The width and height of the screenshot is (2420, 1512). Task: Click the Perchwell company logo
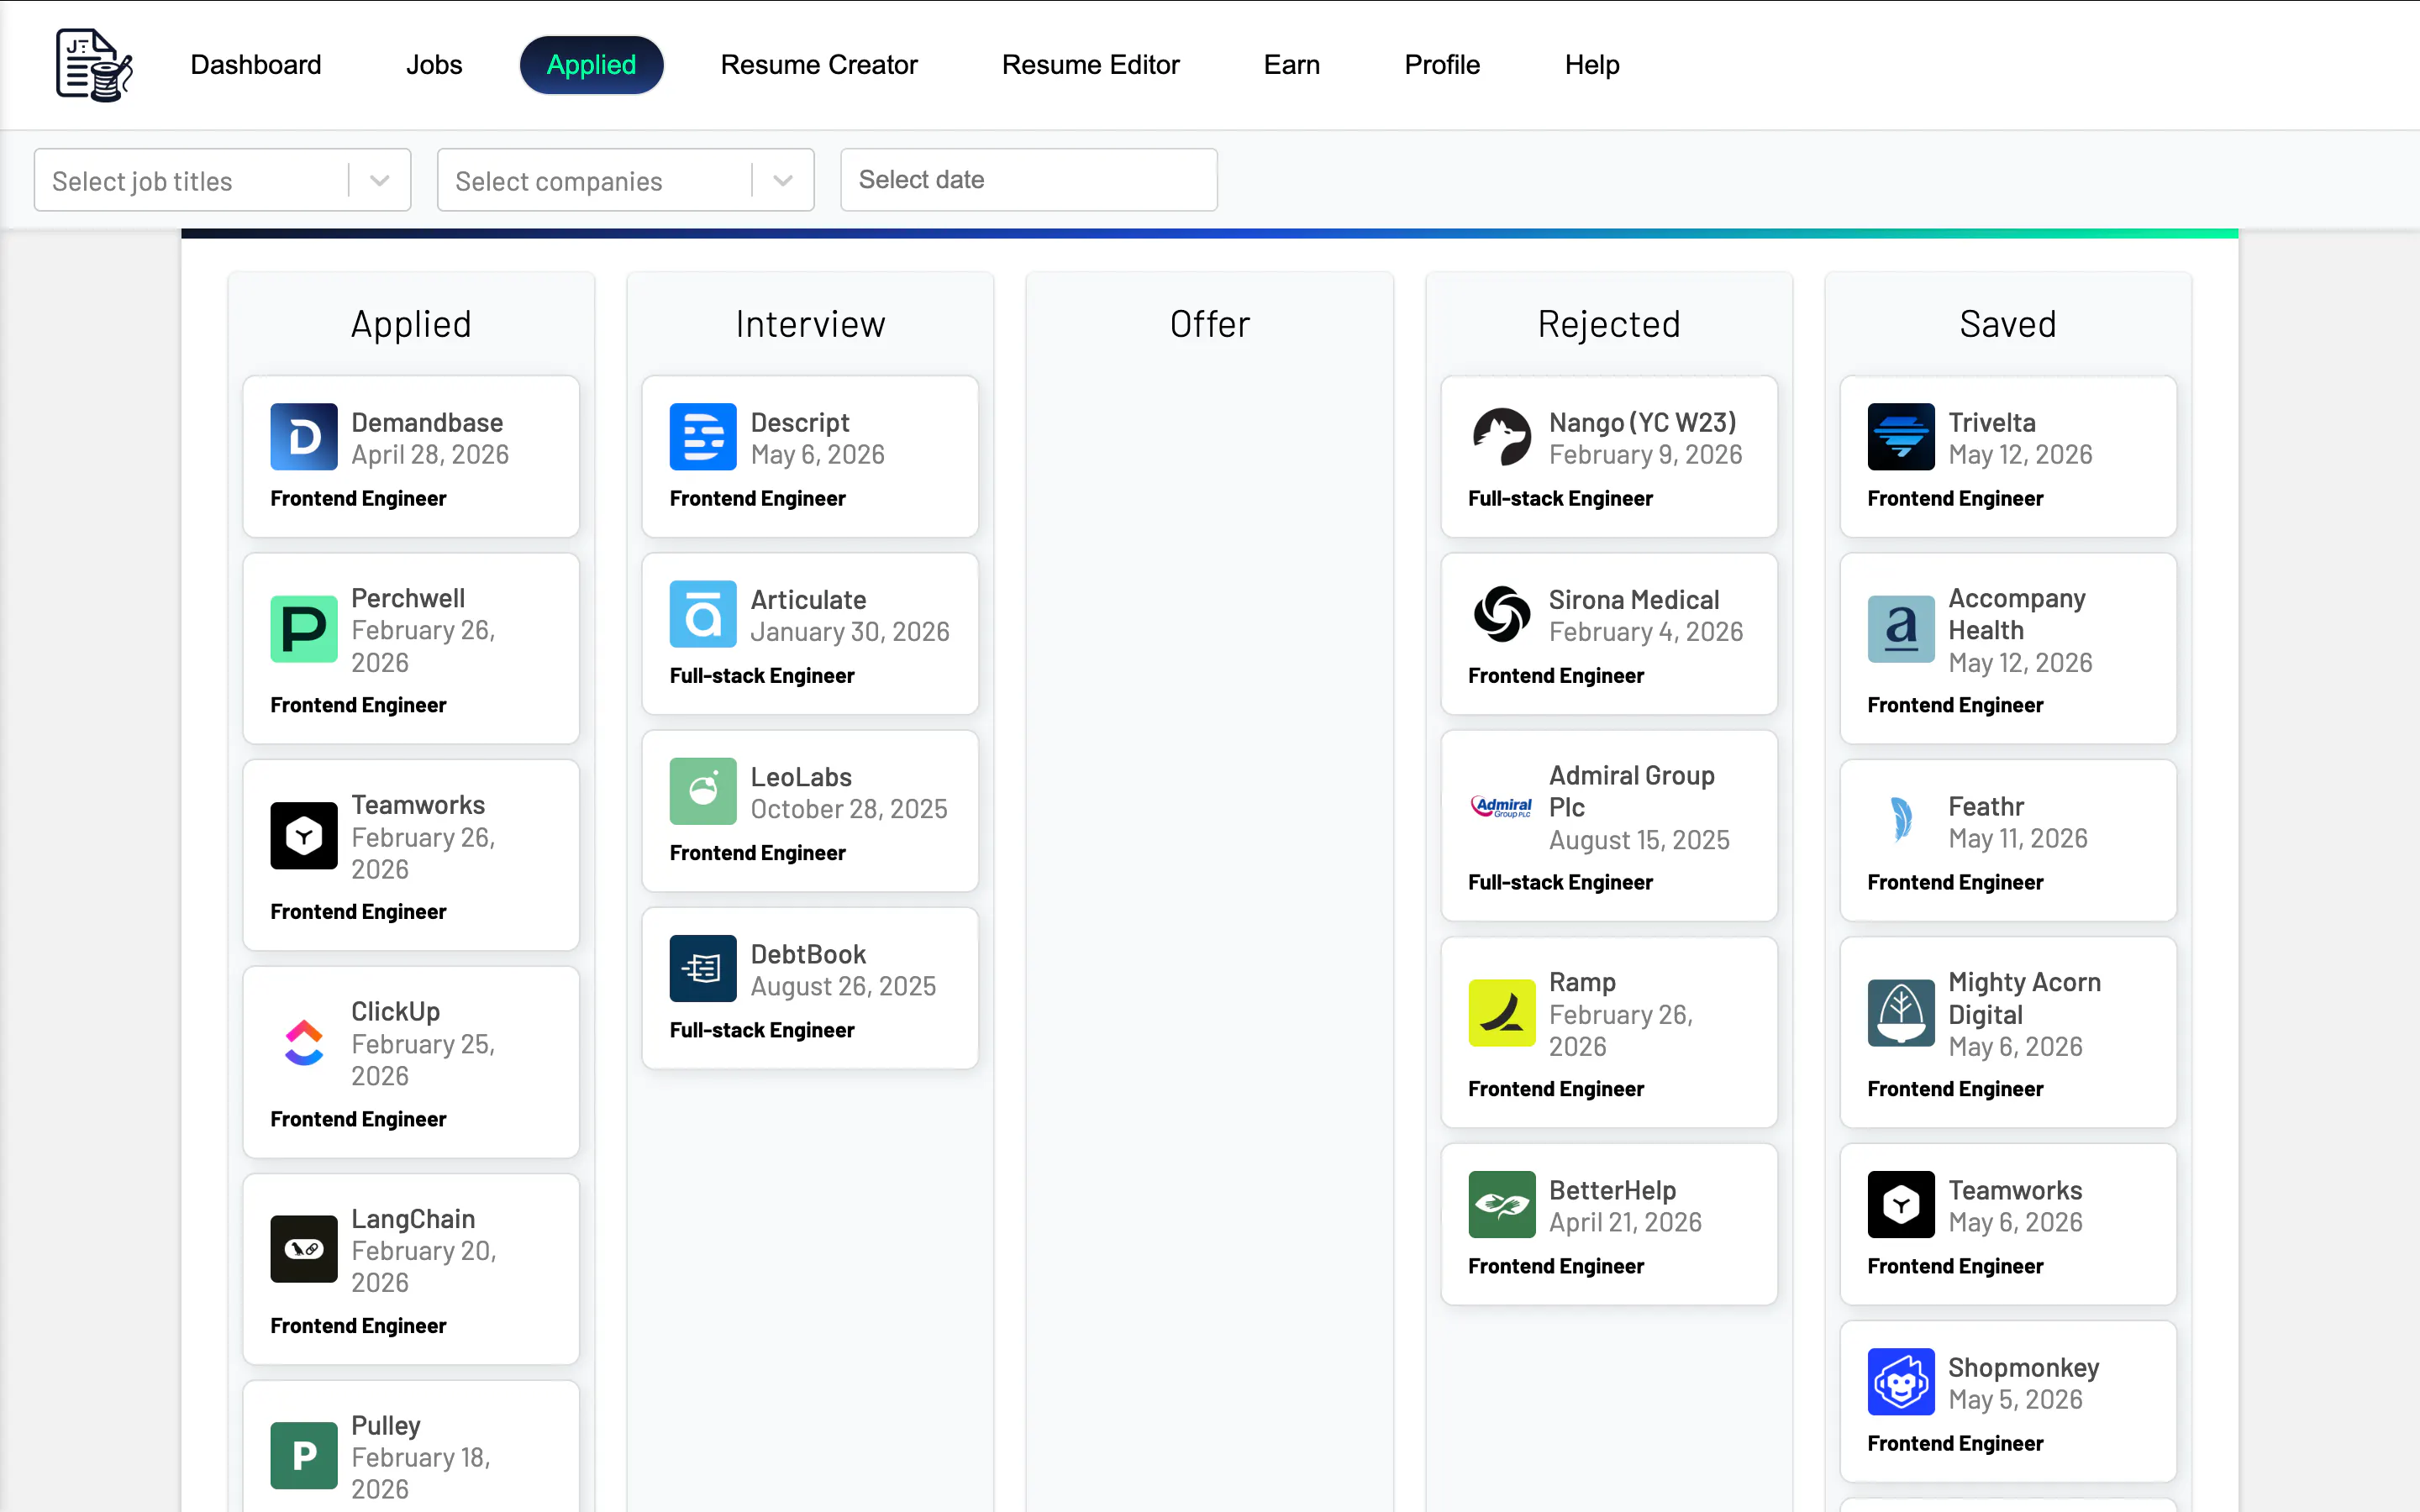304,629
